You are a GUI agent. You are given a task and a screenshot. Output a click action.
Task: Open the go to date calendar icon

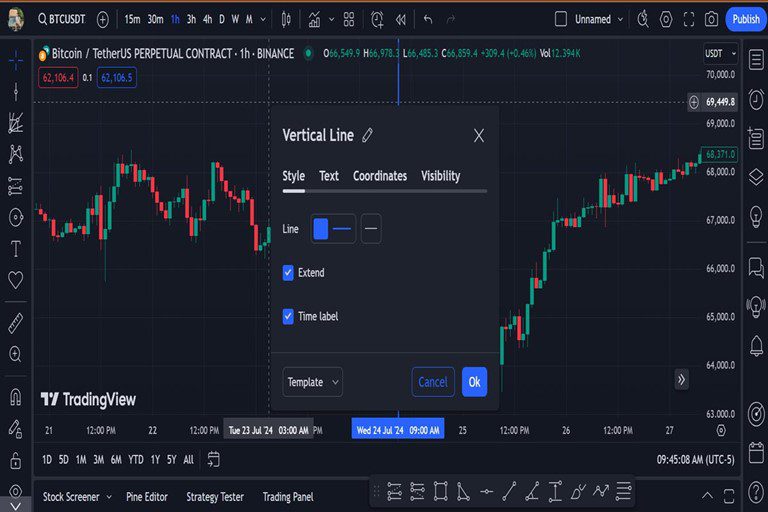click(214, 459)
